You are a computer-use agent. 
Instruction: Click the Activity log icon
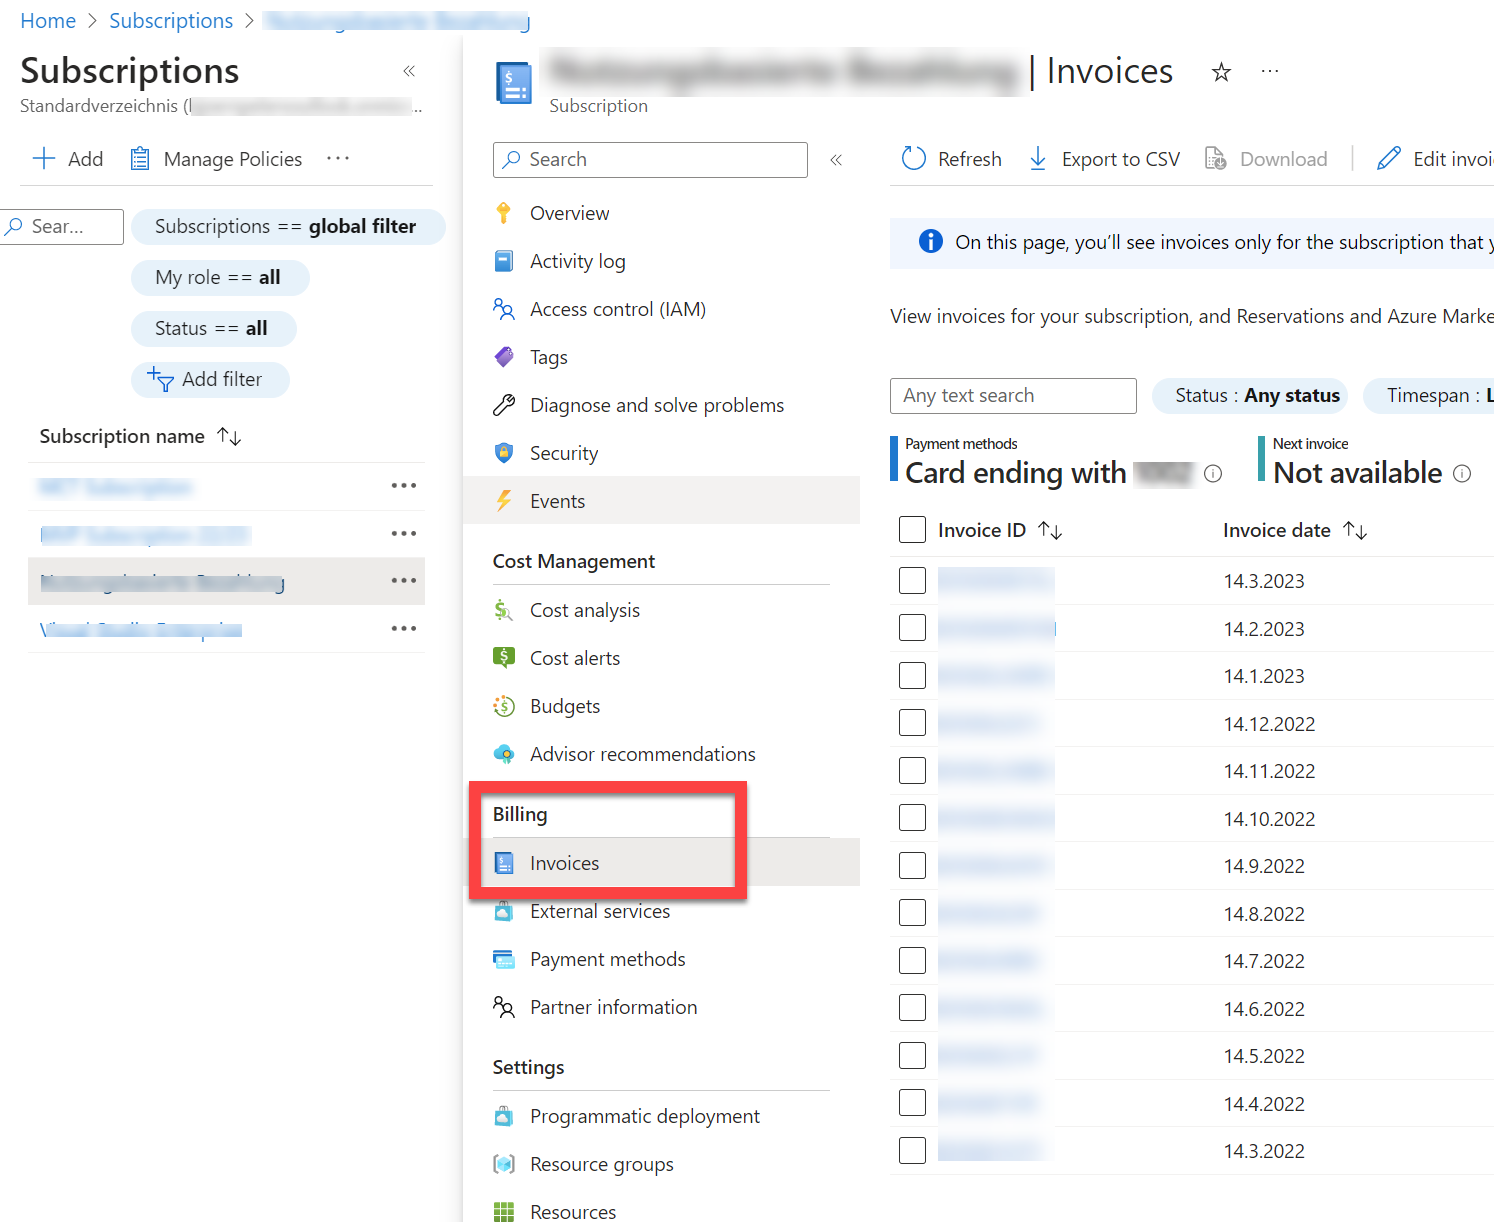coord(504,261)
